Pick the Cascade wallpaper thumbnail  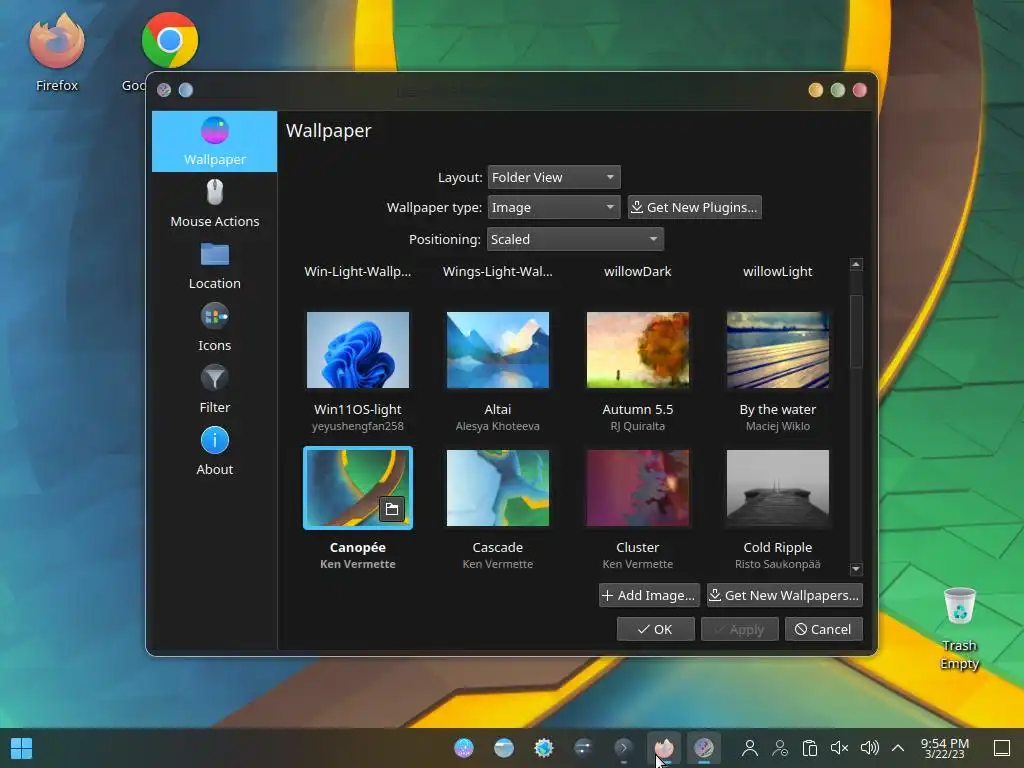tap(498, 488)
